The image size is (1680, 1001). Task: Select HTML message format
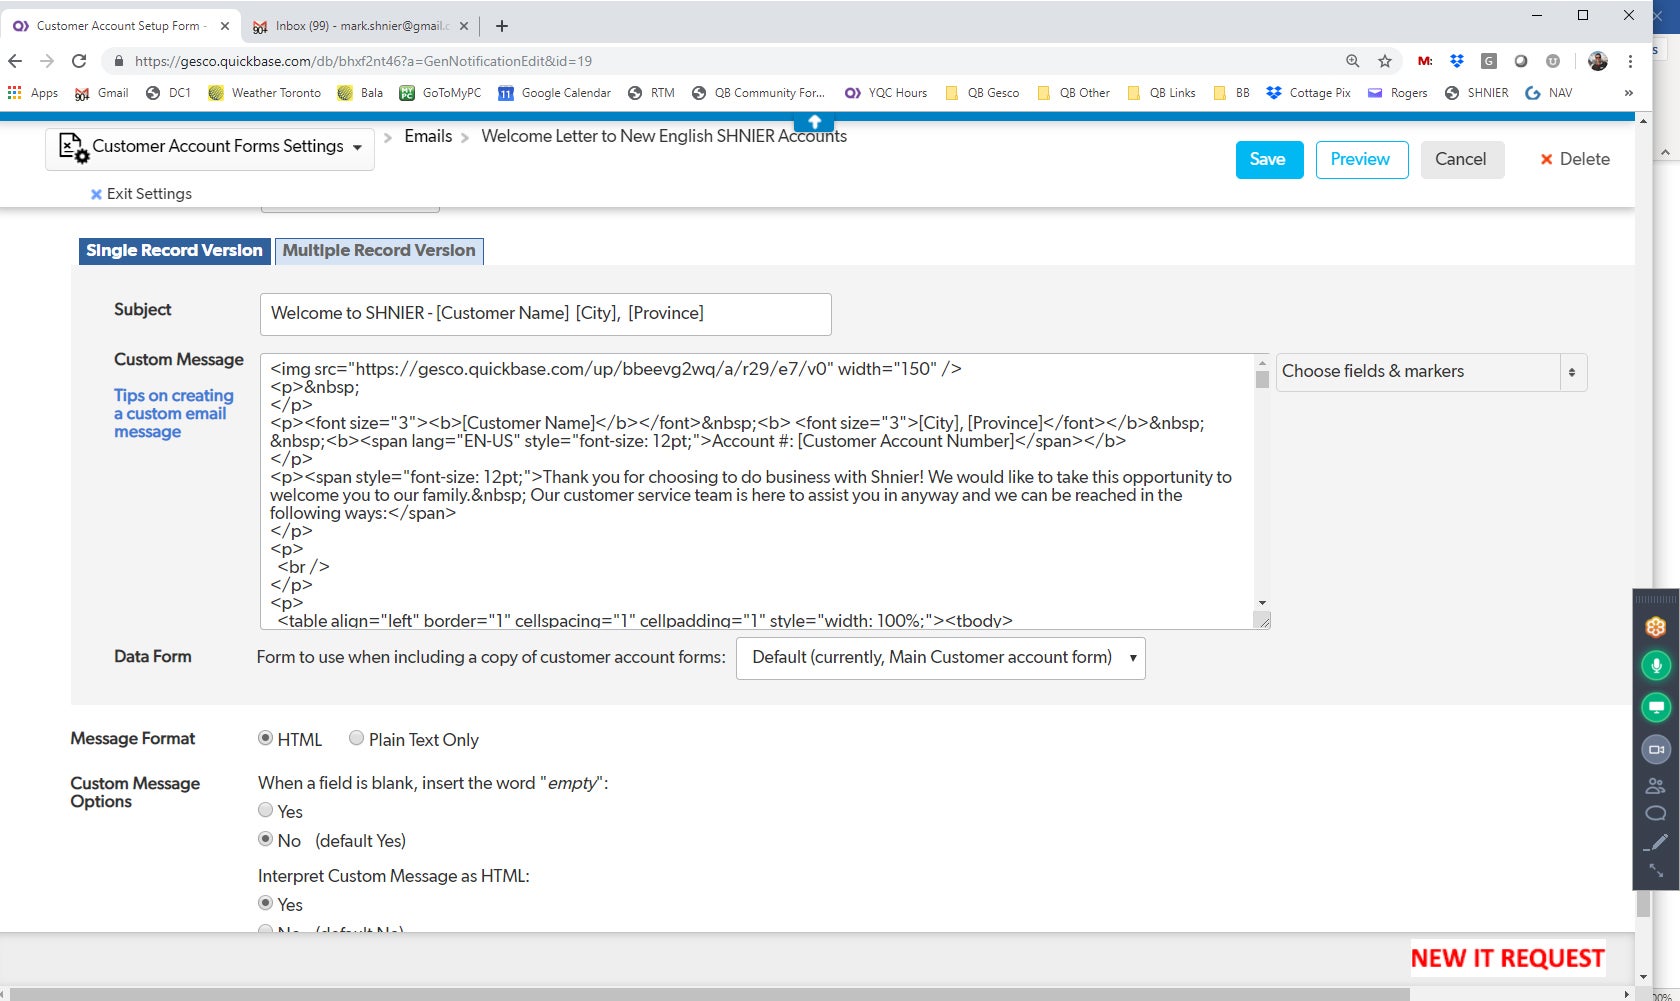coord(265,738)
